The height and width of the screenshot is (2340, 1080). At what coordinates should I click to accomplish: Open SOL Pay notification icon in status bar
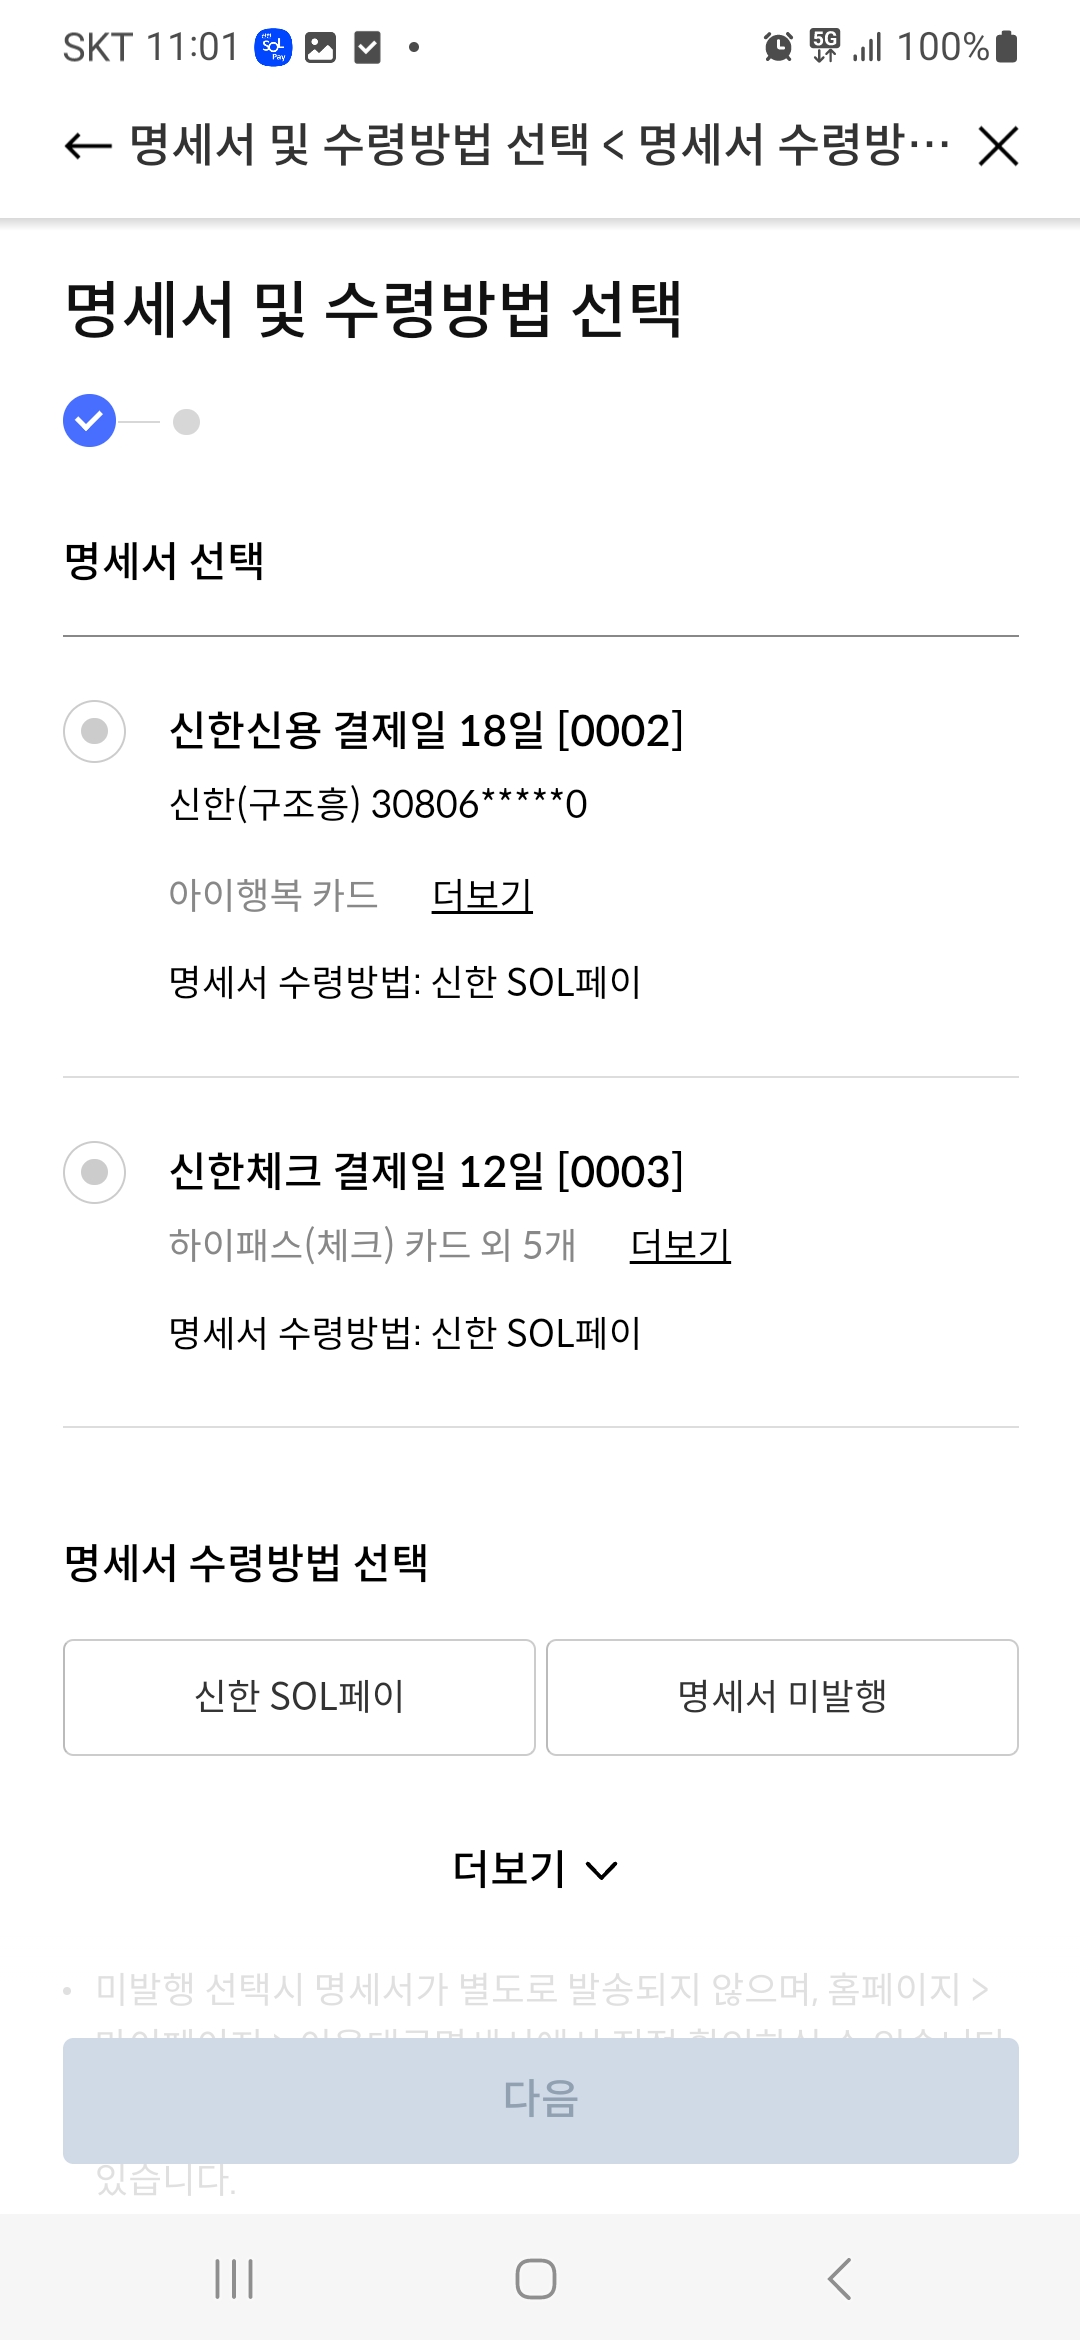273,47
